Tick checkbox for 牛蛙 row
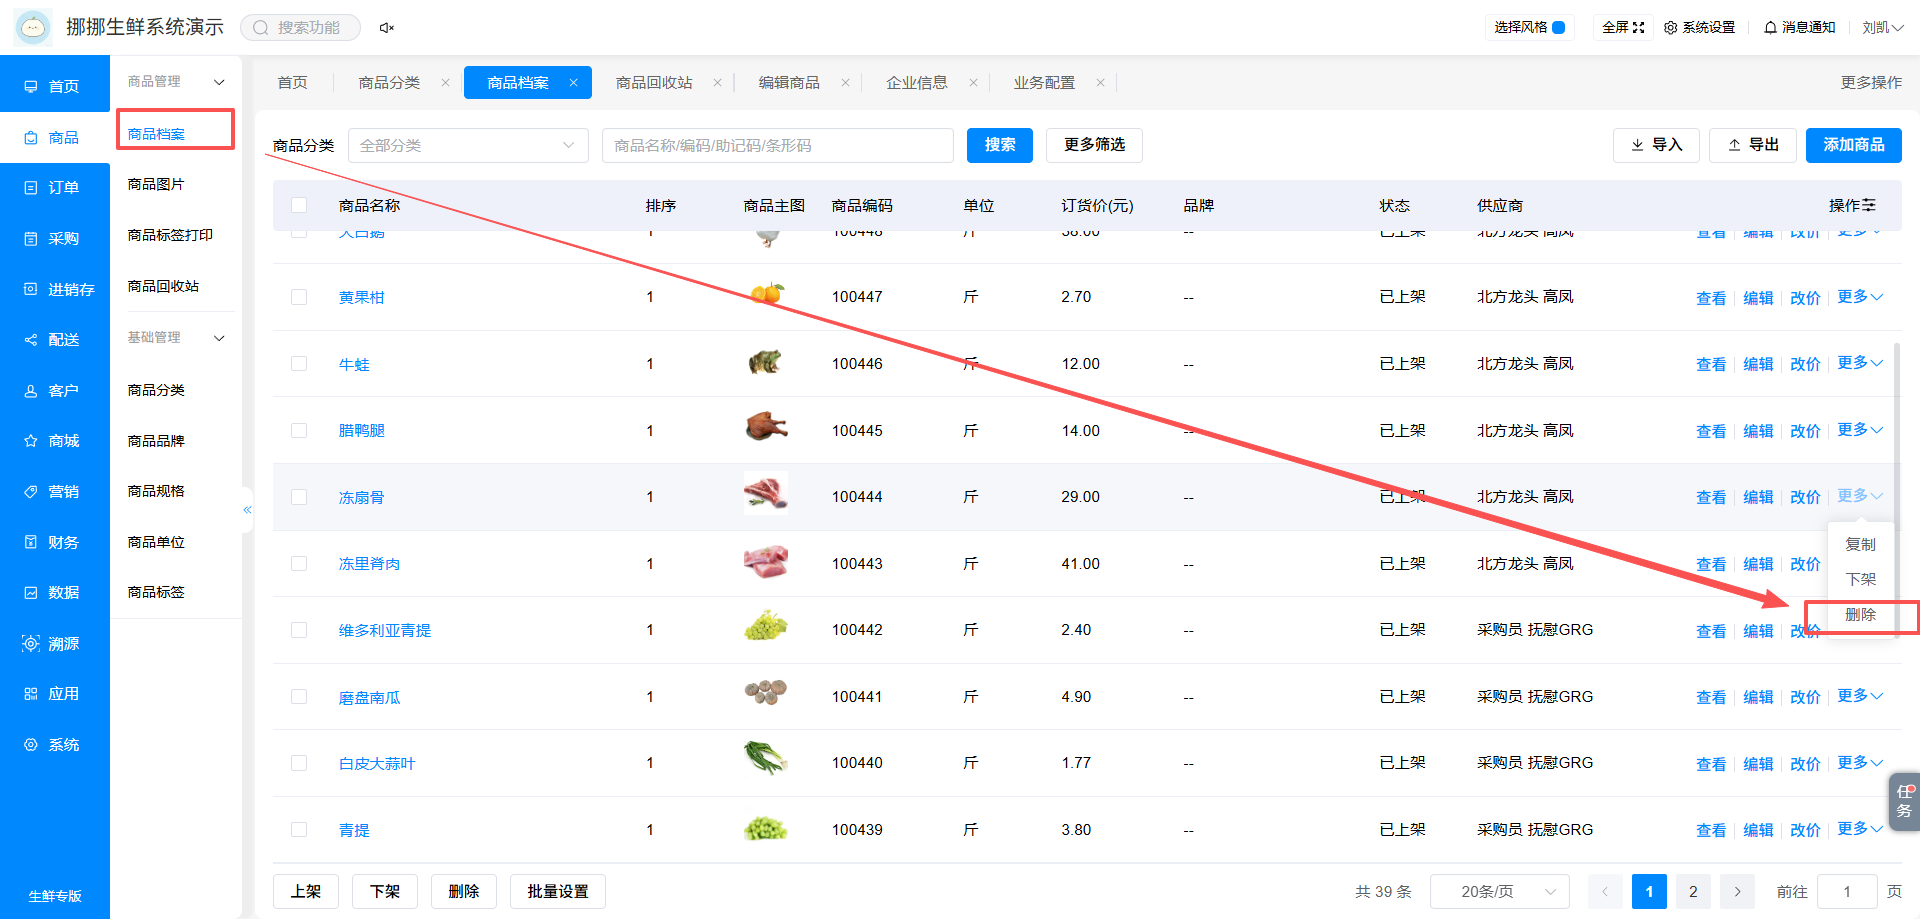Screen dimensions: 1920x919 pos(299,364)
